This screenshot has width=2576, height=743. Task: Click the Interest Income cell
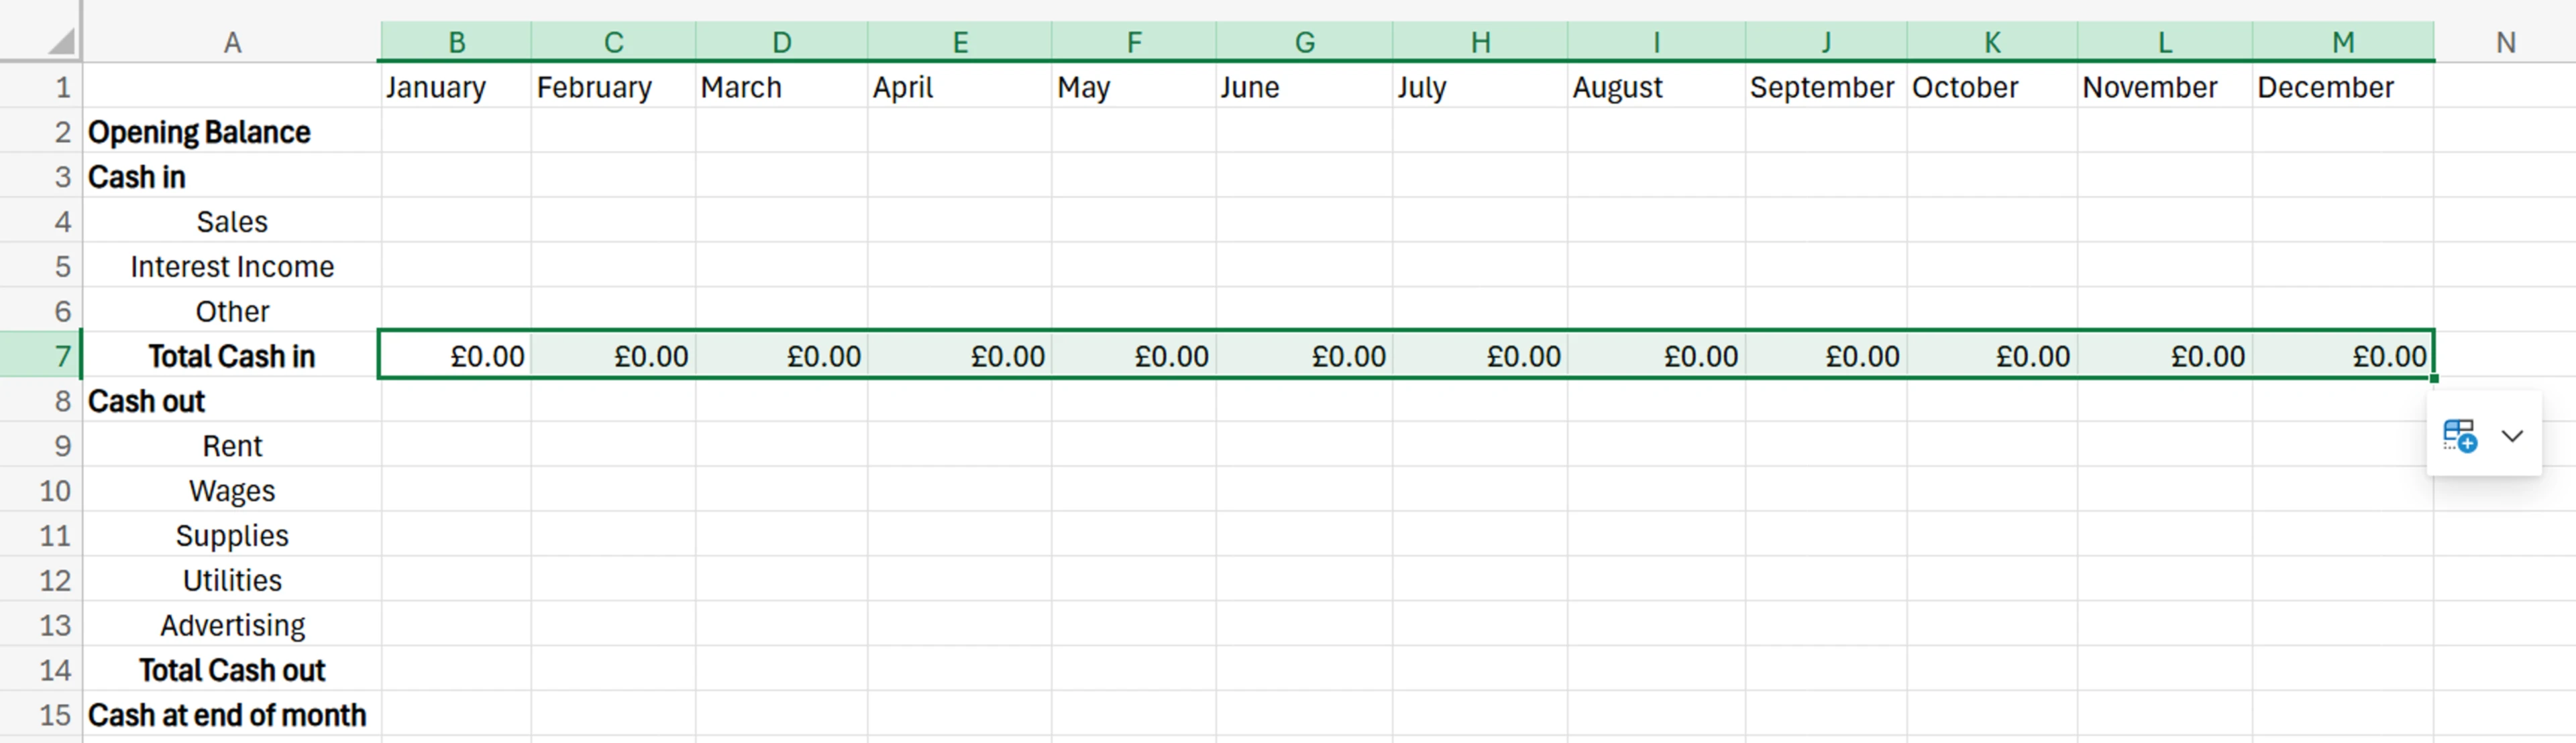tap(232, 266)
